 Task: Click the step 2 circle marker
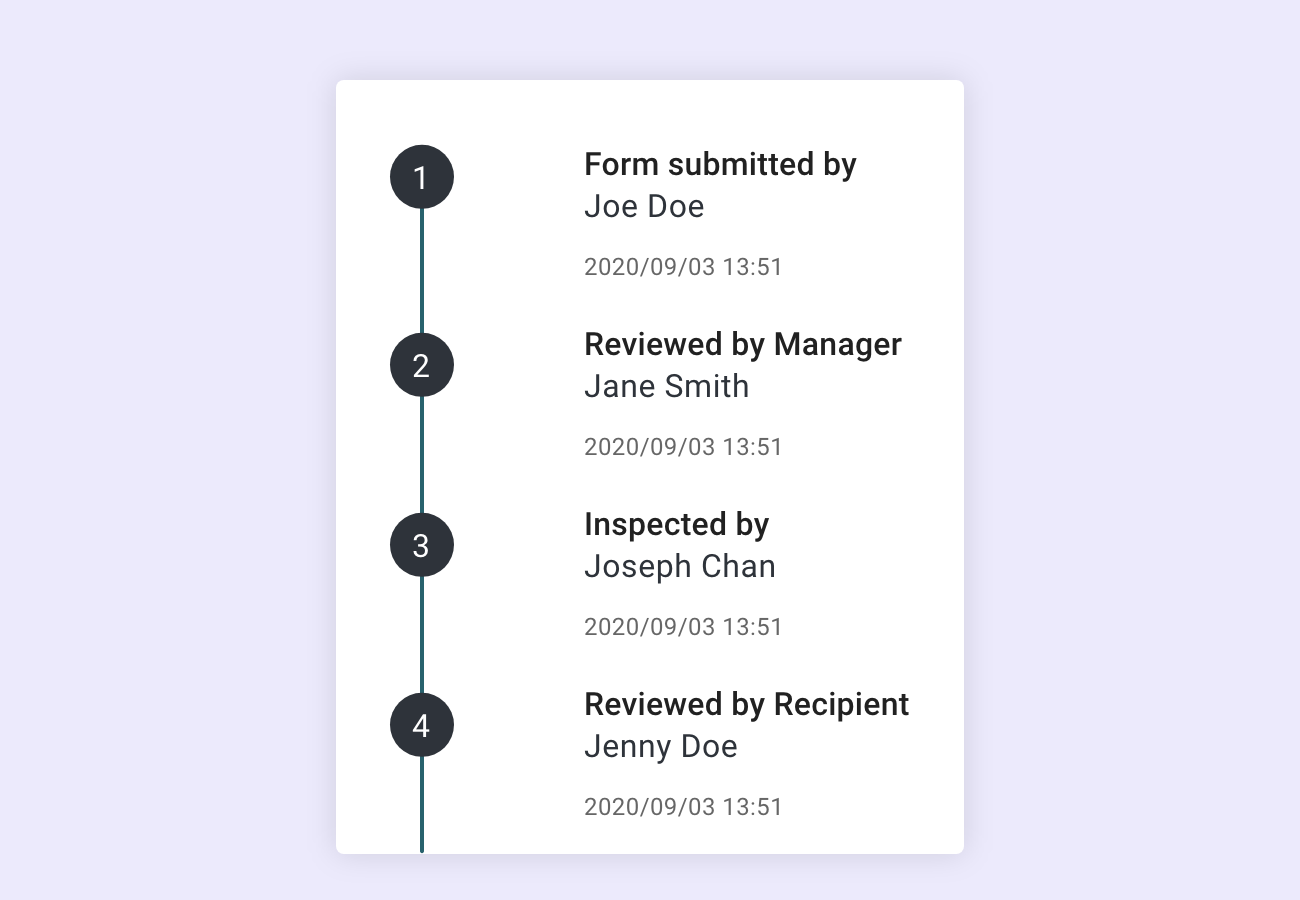click(x=421, y=365)
